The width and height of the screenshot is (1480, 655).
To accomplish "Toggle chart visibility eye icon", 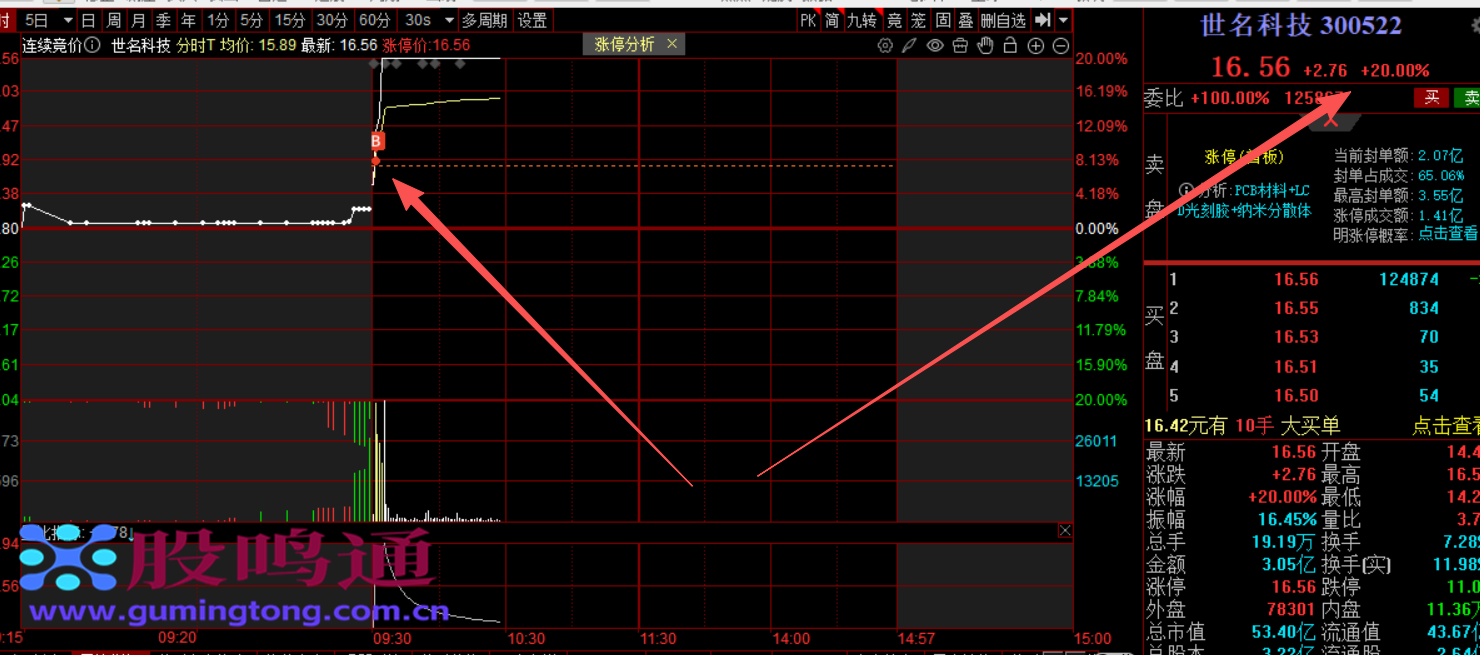I will (935, 46).
